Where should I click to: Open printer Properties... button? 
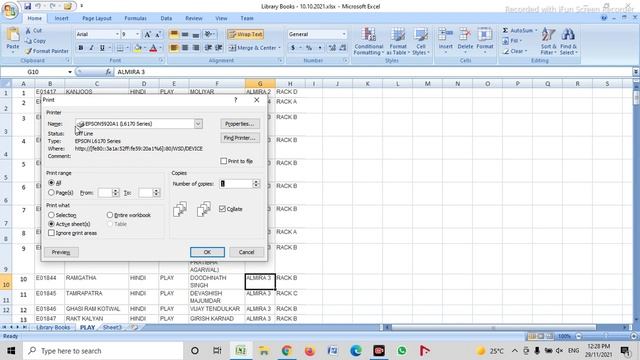240,124
